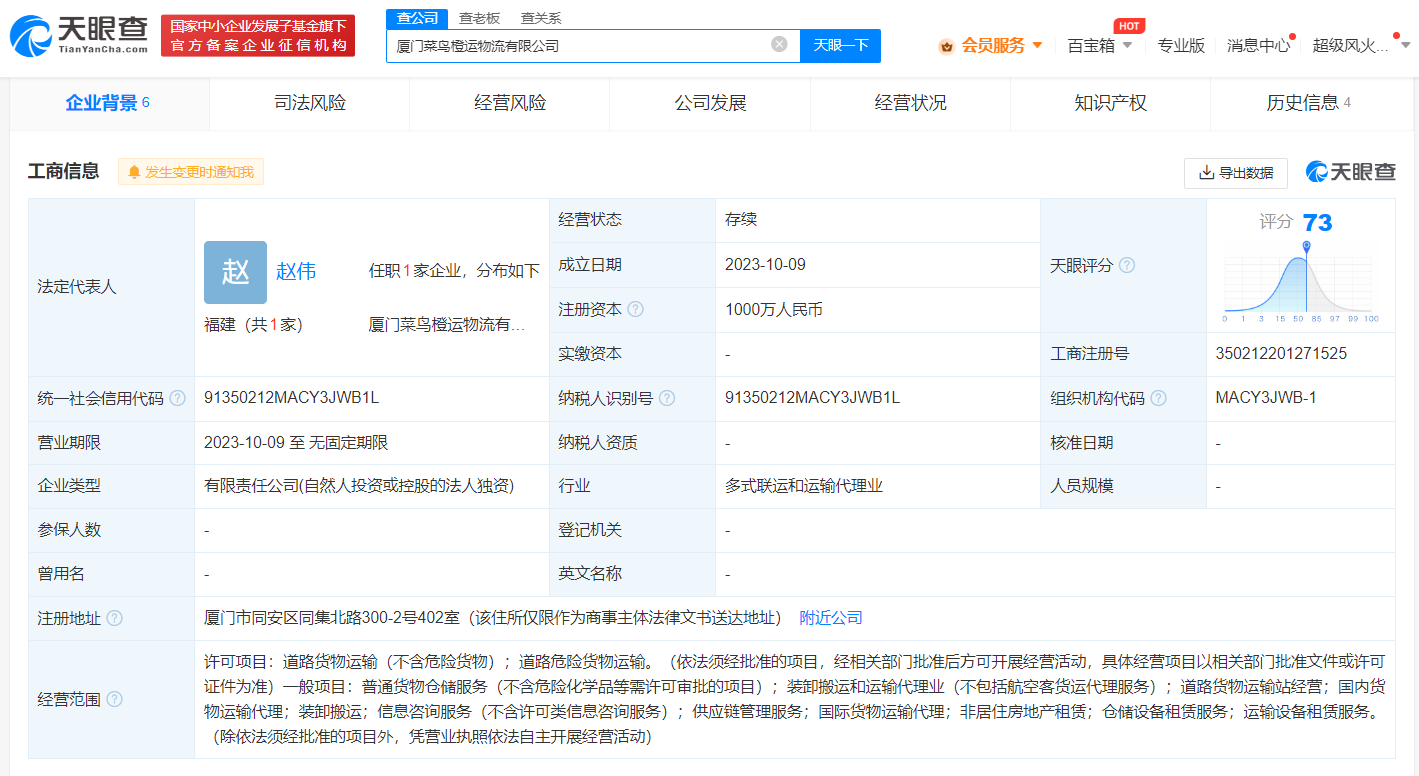Click the 天眼一下 search button

(840, 45)
